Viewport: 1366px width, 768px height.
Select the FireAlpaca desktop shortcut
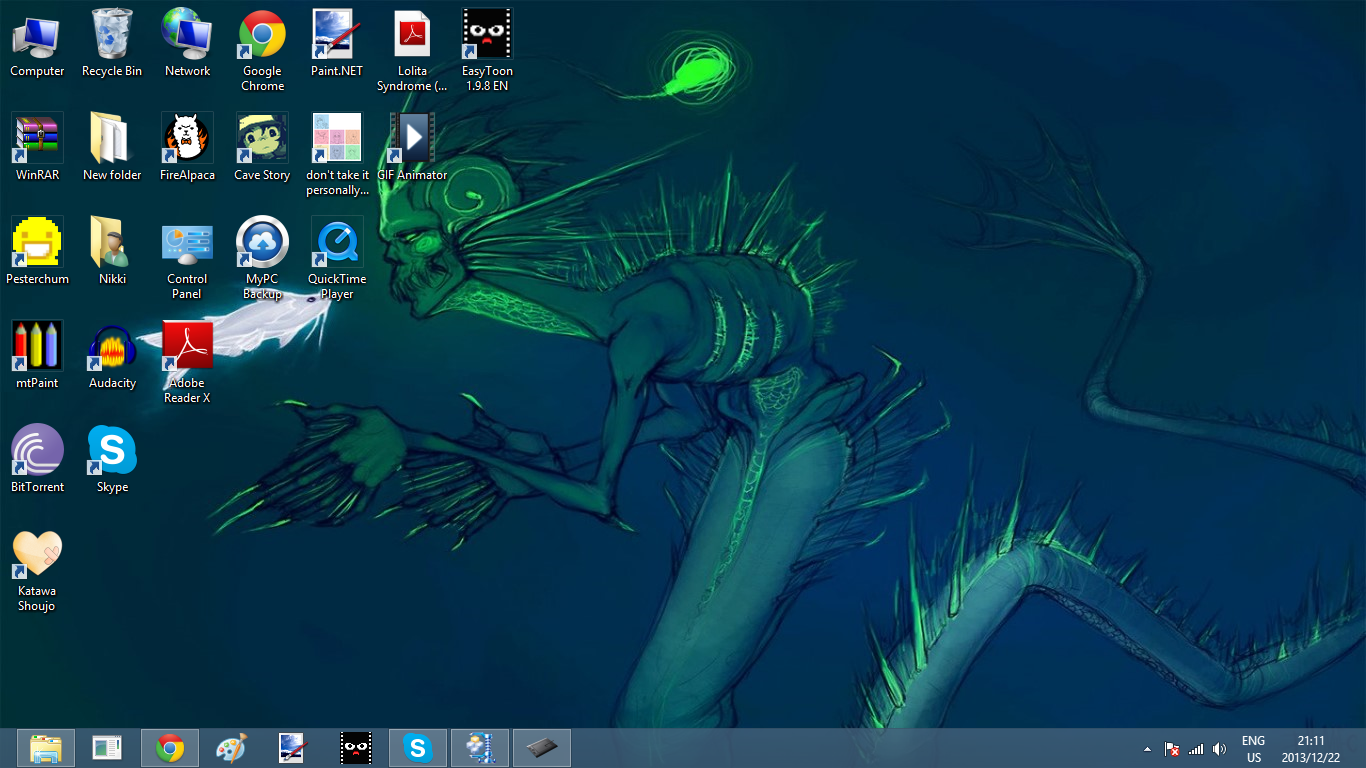click(187, 147)
